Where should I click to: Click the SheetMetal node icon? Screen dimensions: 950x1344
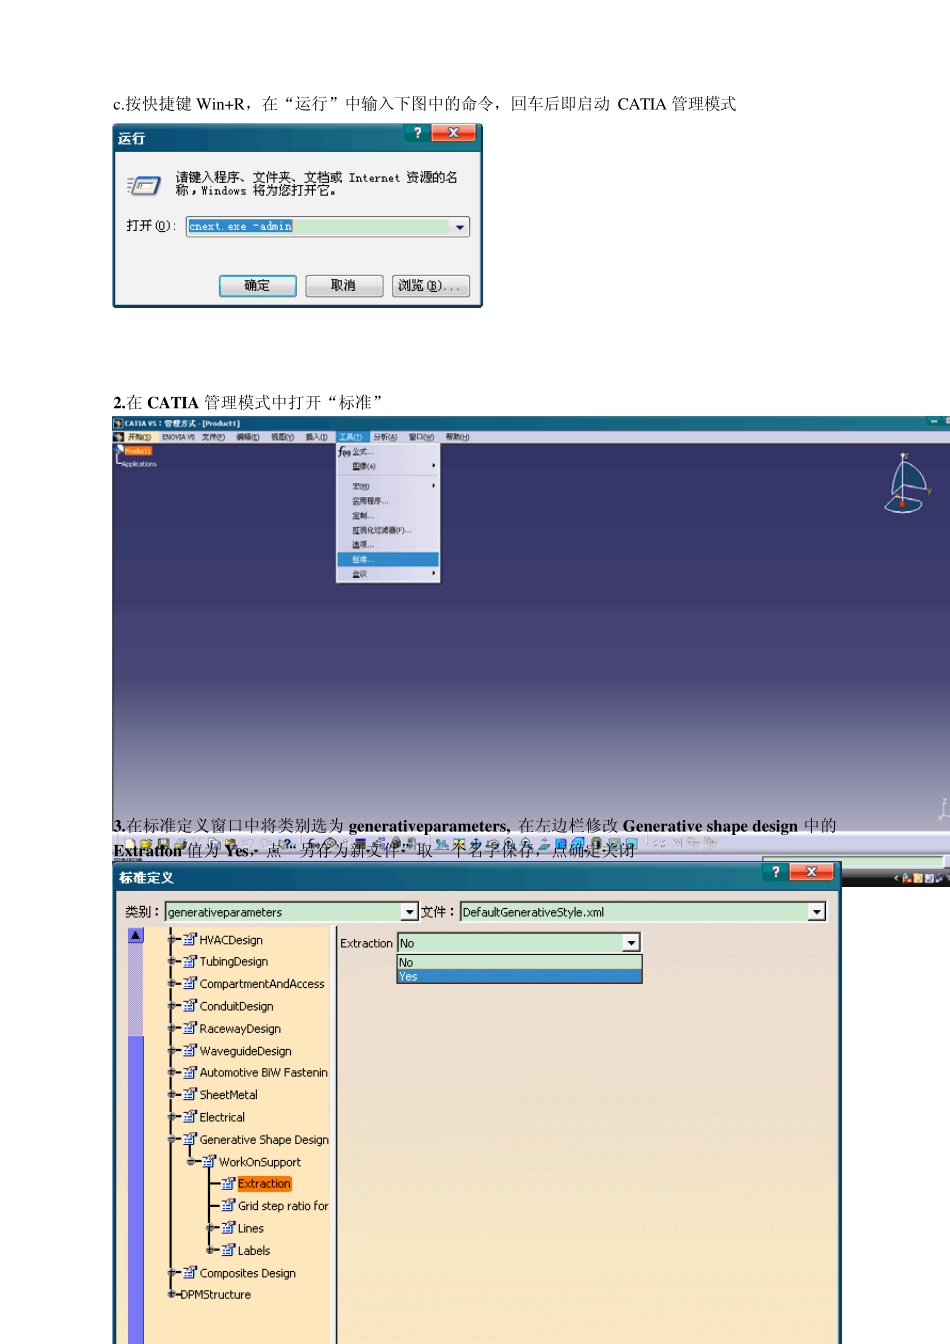tap(190, 1094)
